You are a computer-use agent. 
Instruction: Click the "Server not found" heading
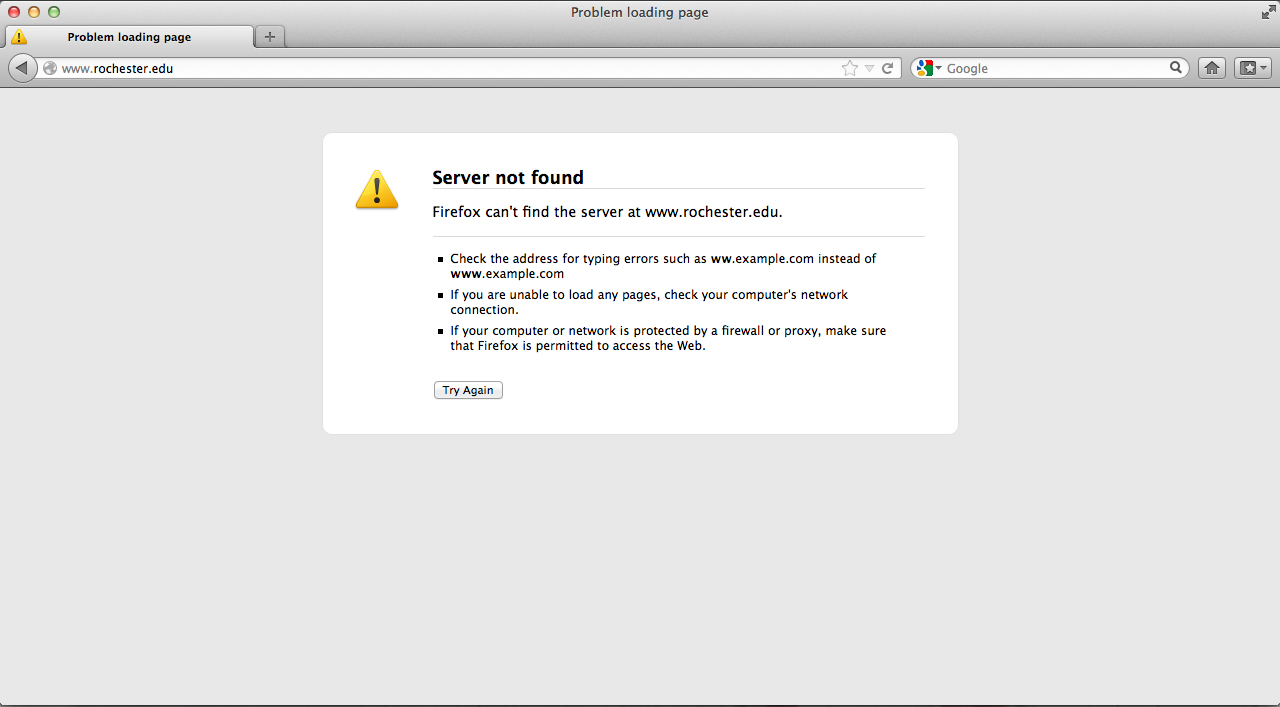pyautogui.click(x=508, y=177)
